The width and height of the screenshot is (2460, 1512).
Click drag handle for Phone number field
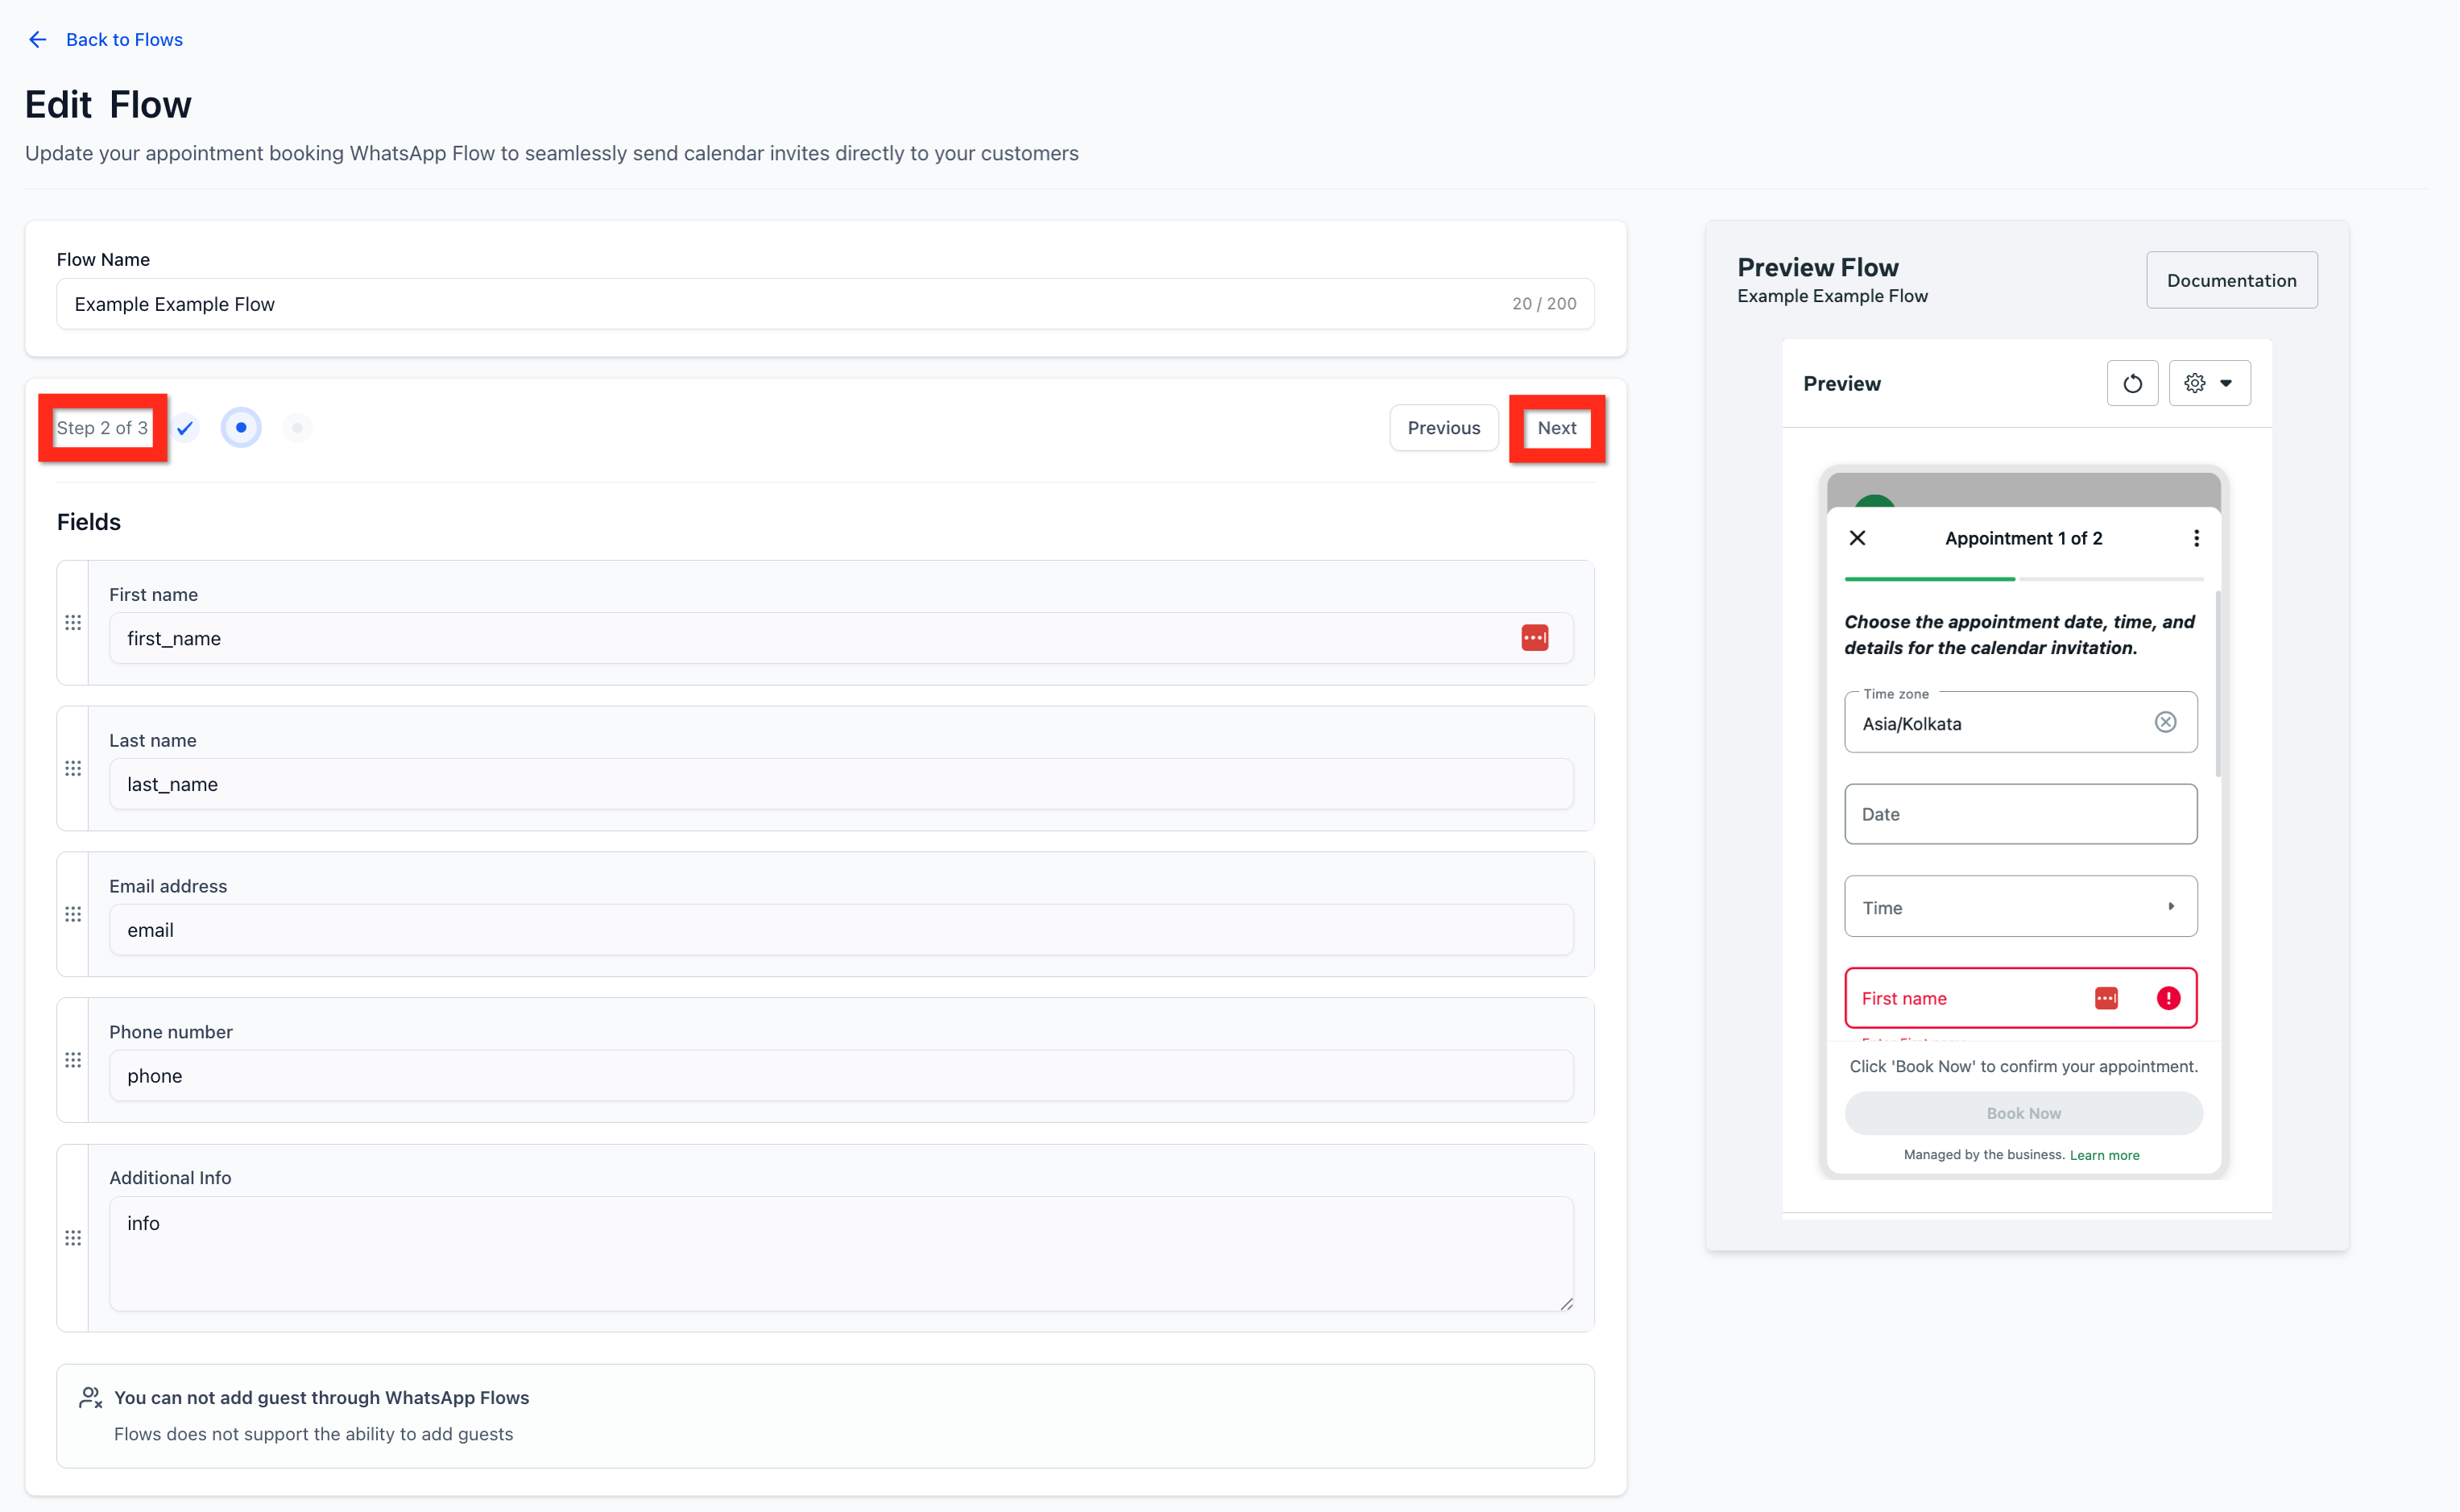click(x=73, y=1060)
